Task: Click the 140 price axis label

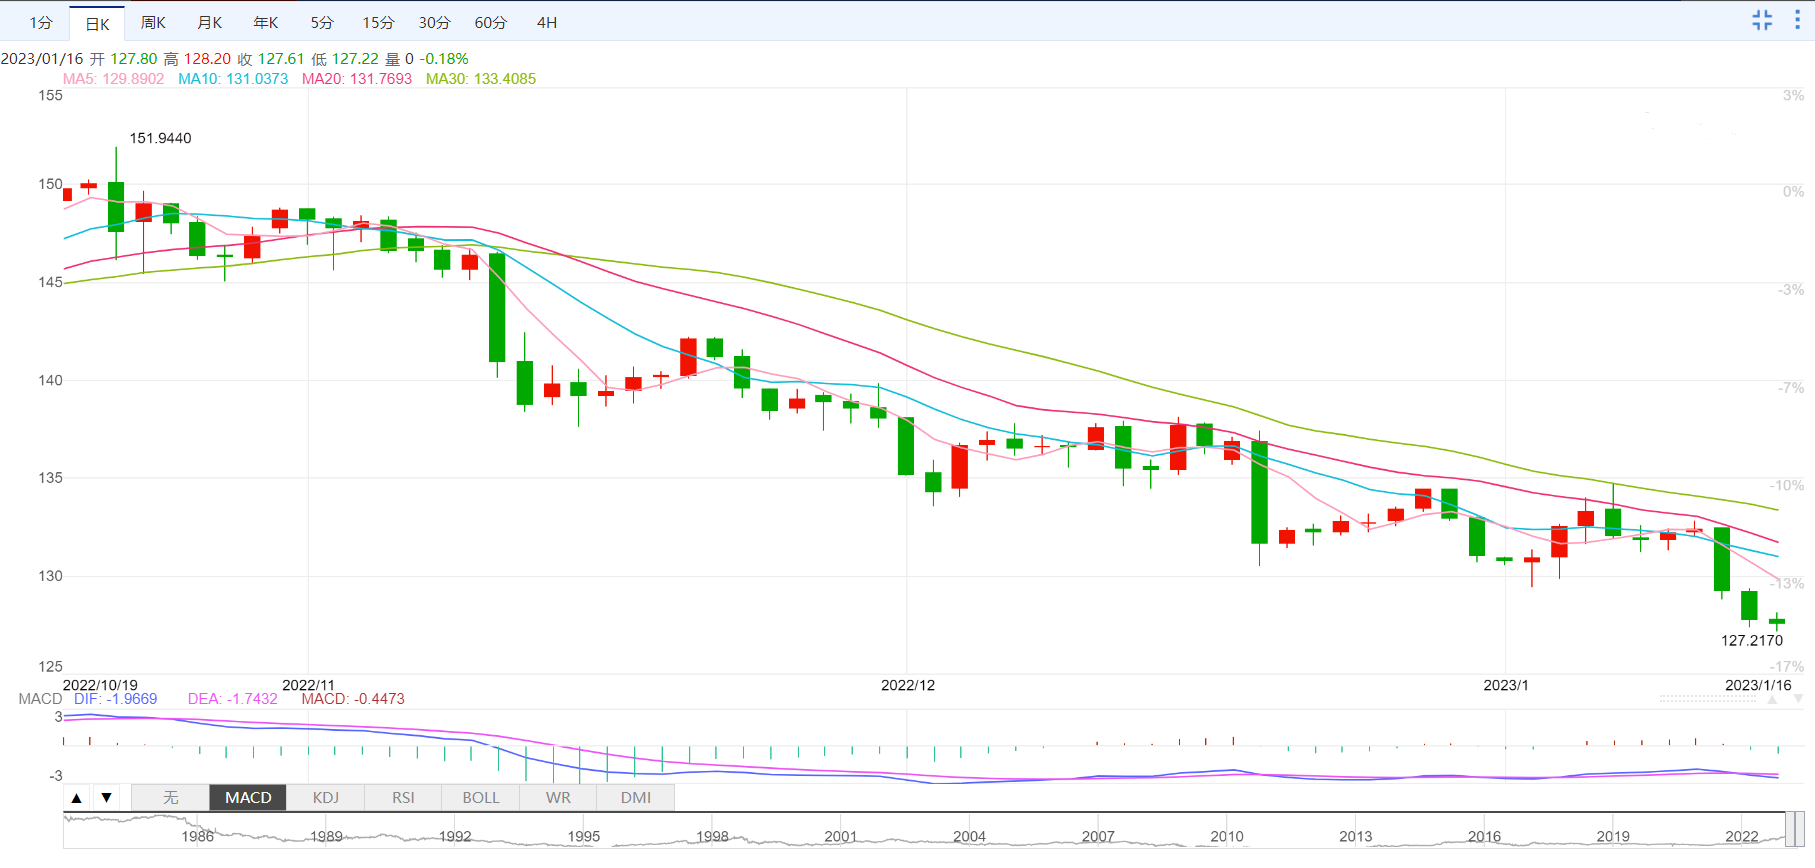Action: (x=50, y=380)
